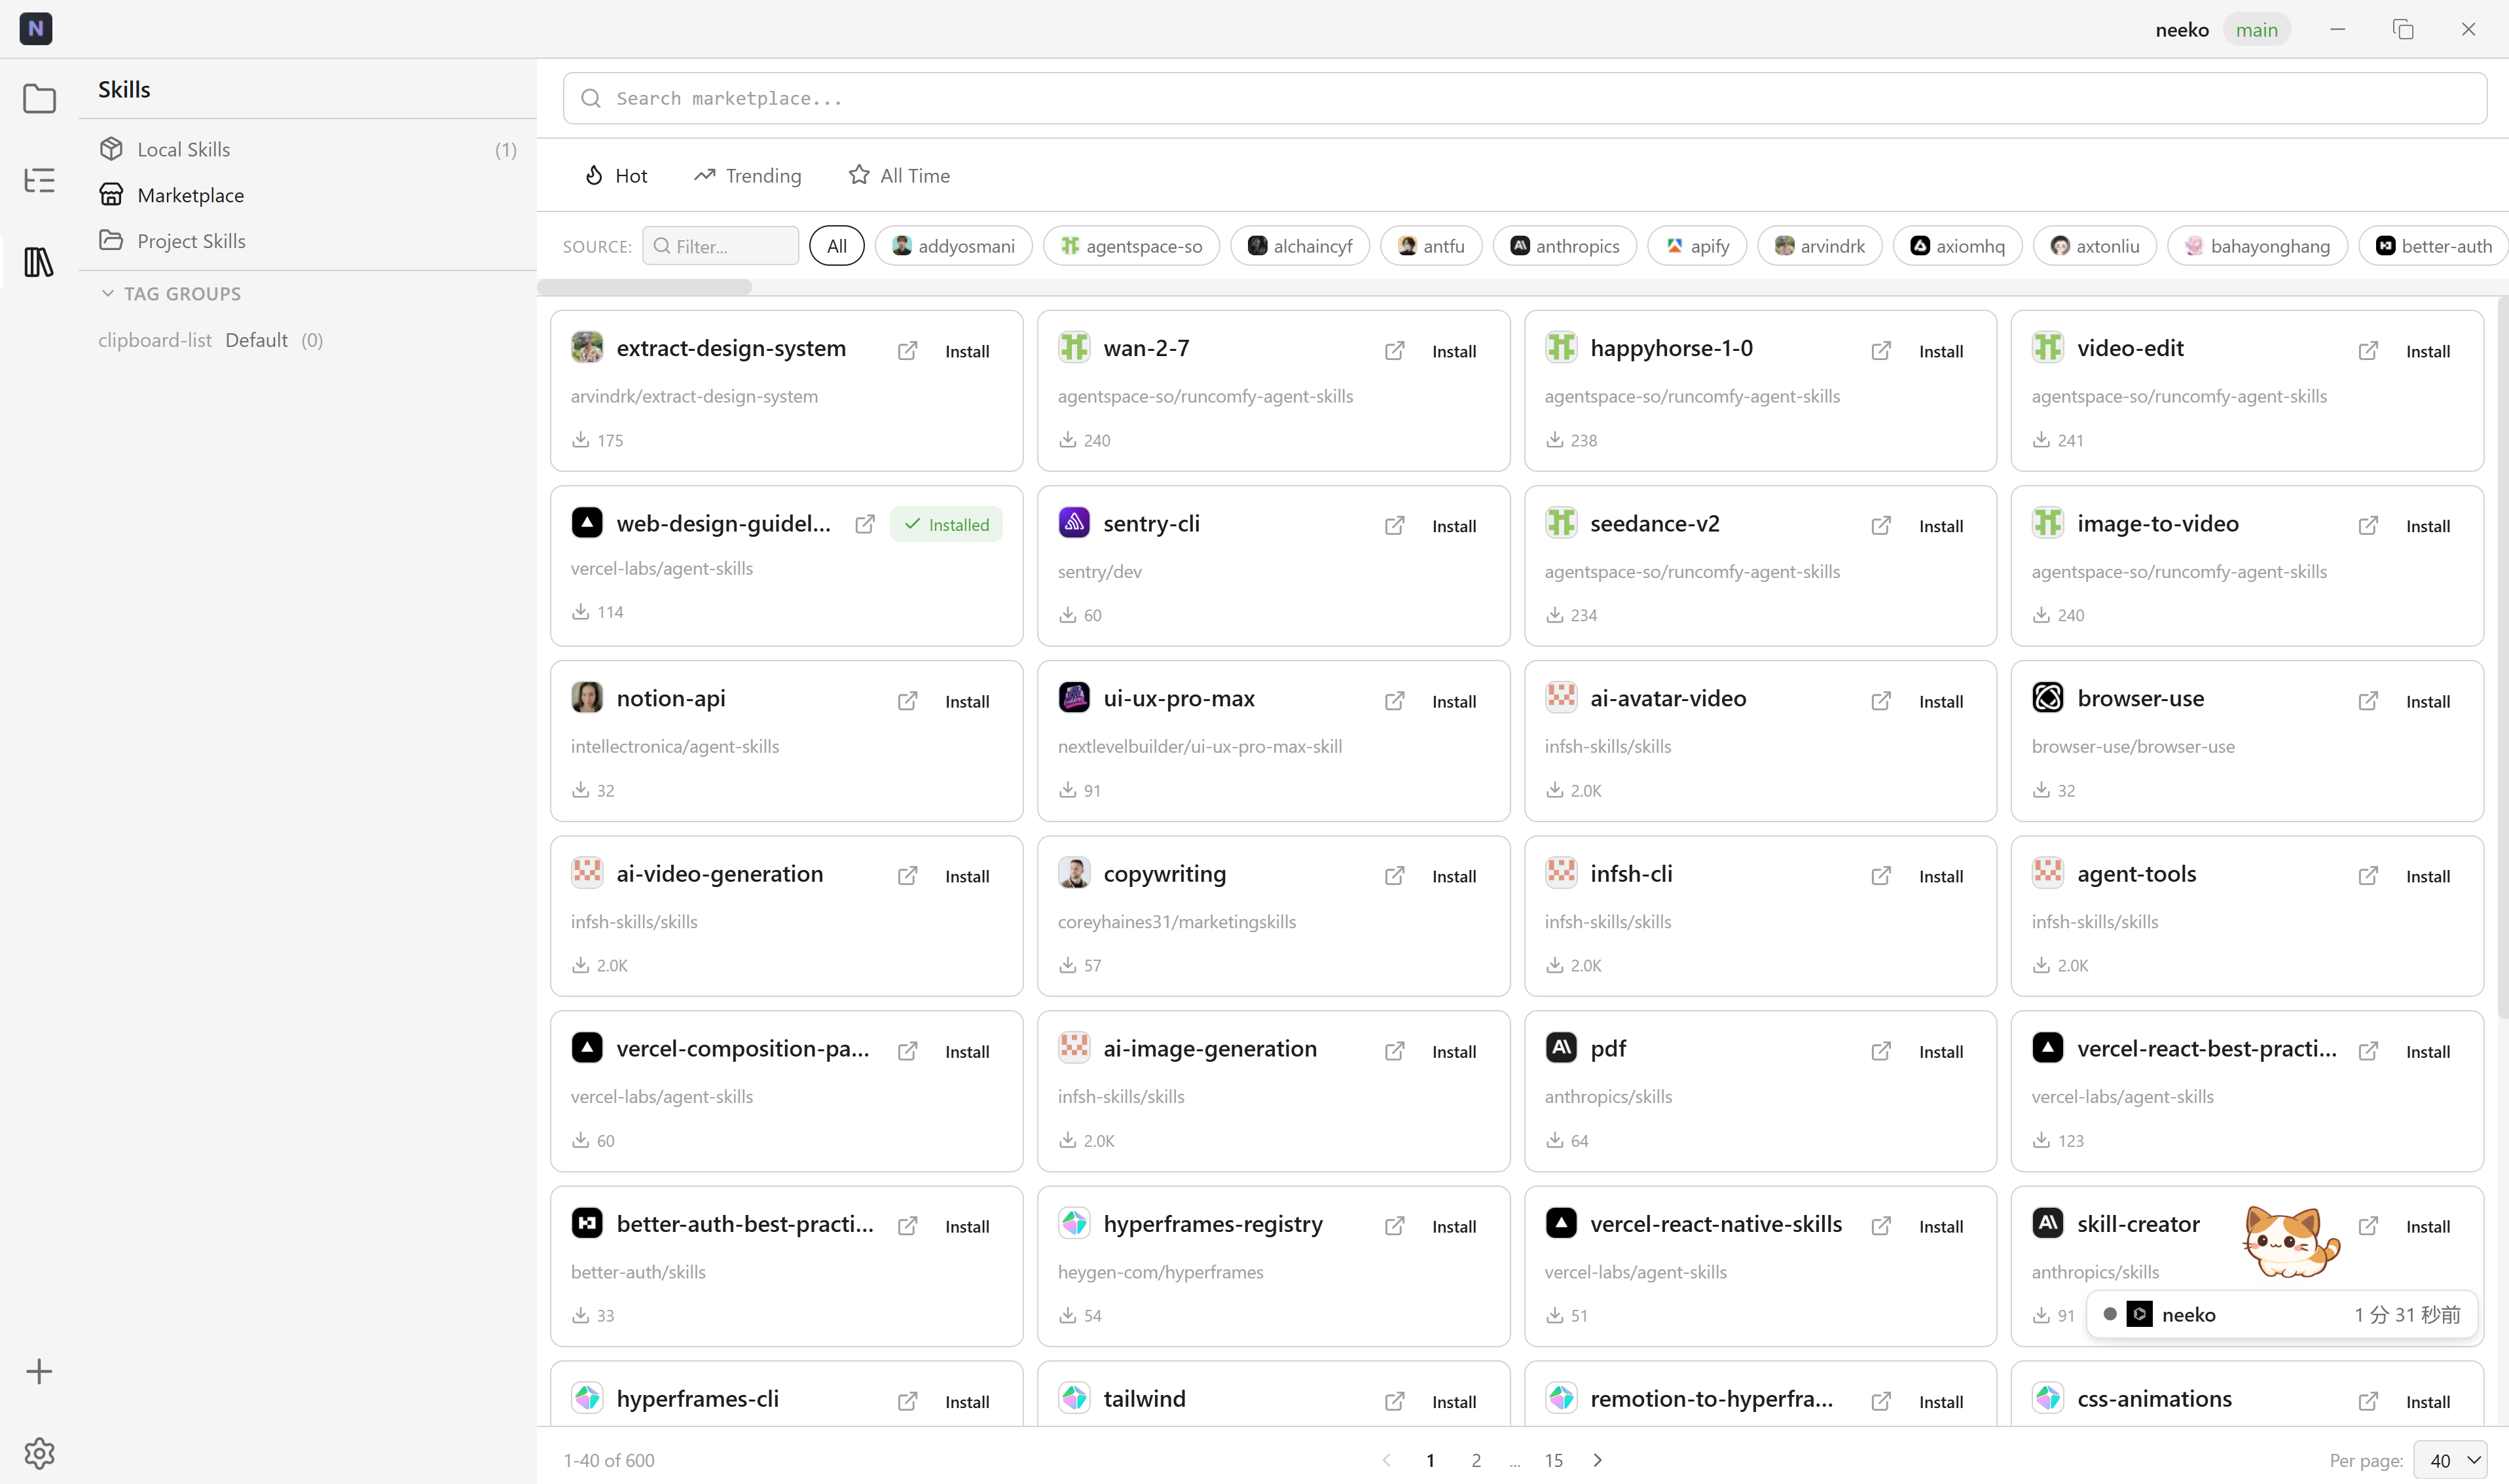Go to the next page arrow
Image resolution: width=2509 pixels, height=1484 pixels.
point(1598,1461)
